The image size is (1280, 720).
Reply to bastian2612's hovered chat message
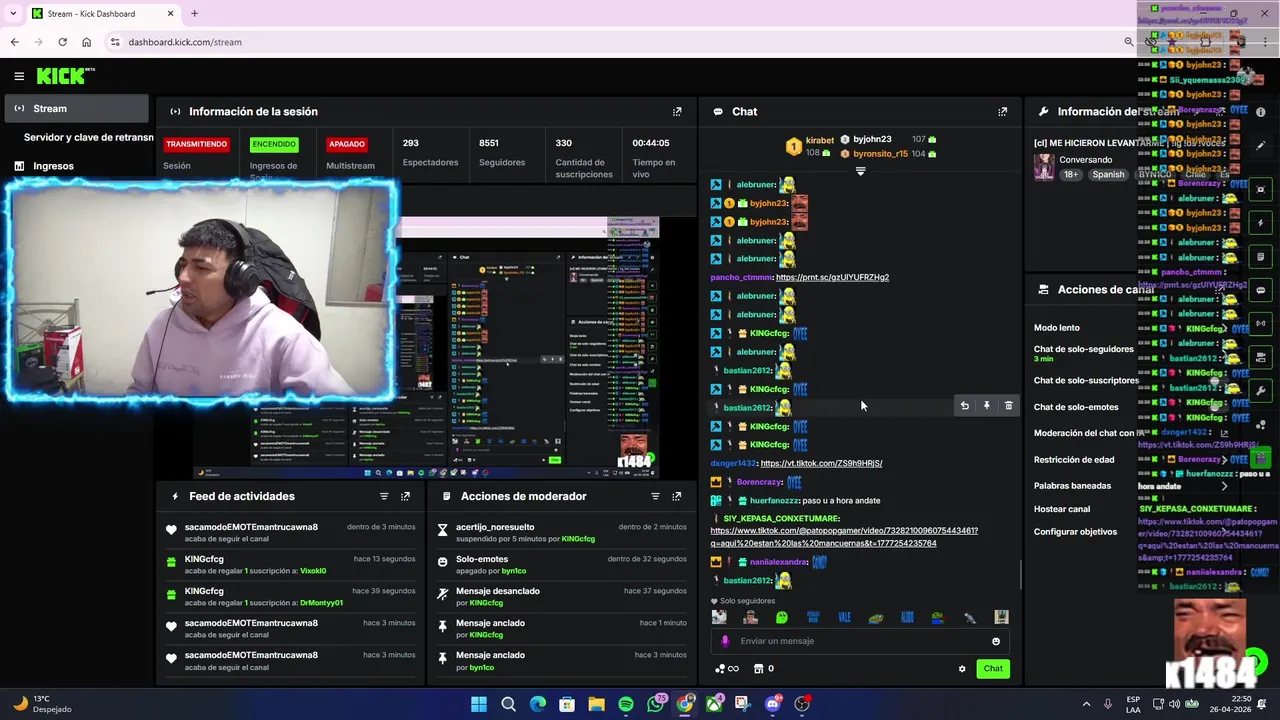pyautogui.click(x=965, y=406)
